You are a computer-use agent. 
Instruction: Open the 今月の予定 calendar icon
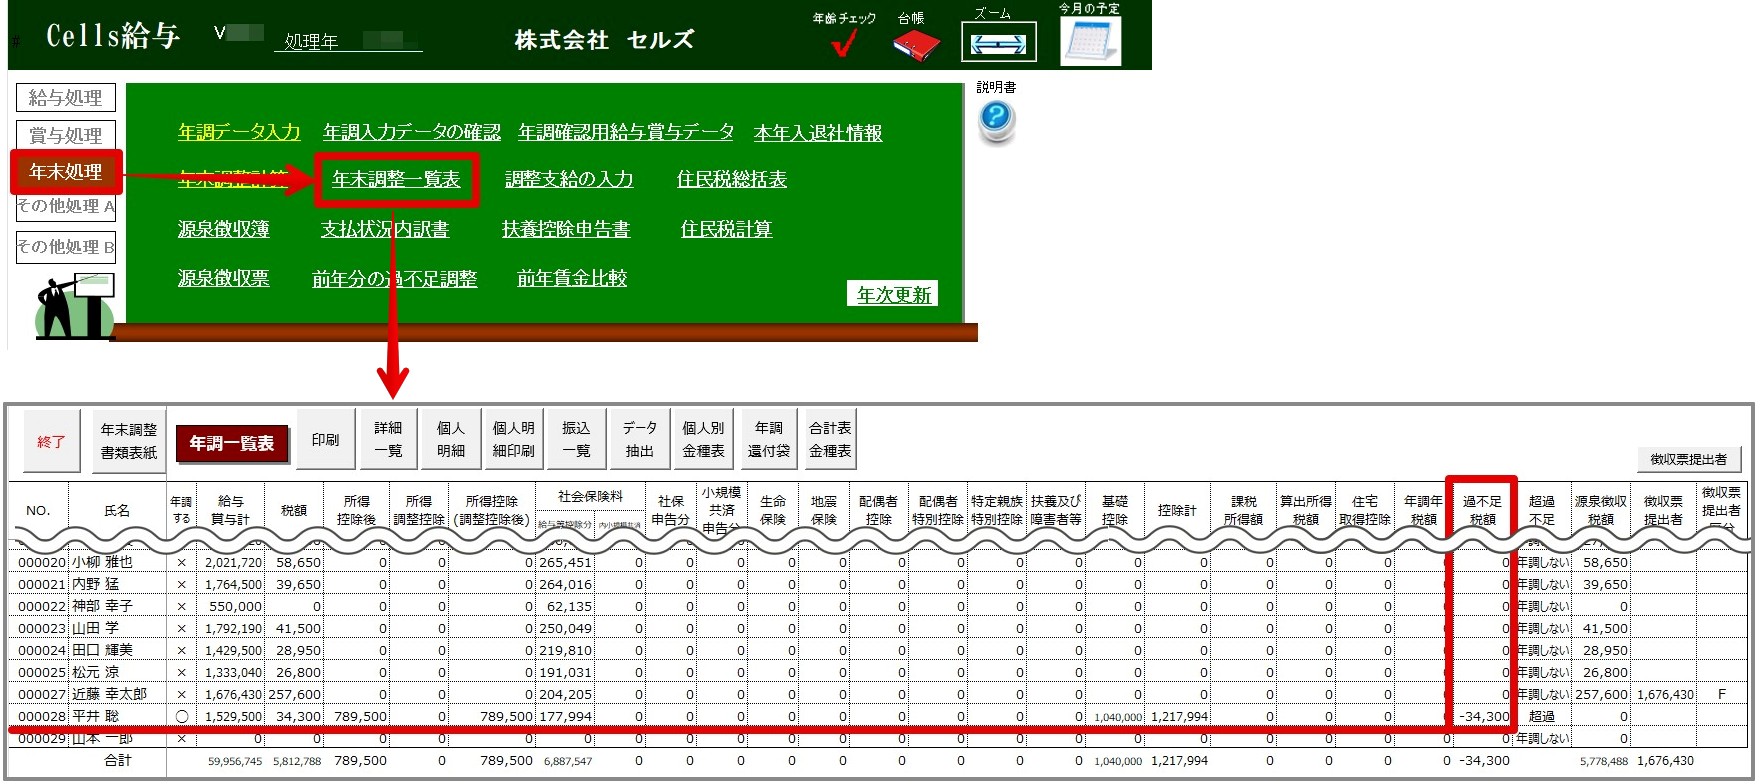[1090, 41]
